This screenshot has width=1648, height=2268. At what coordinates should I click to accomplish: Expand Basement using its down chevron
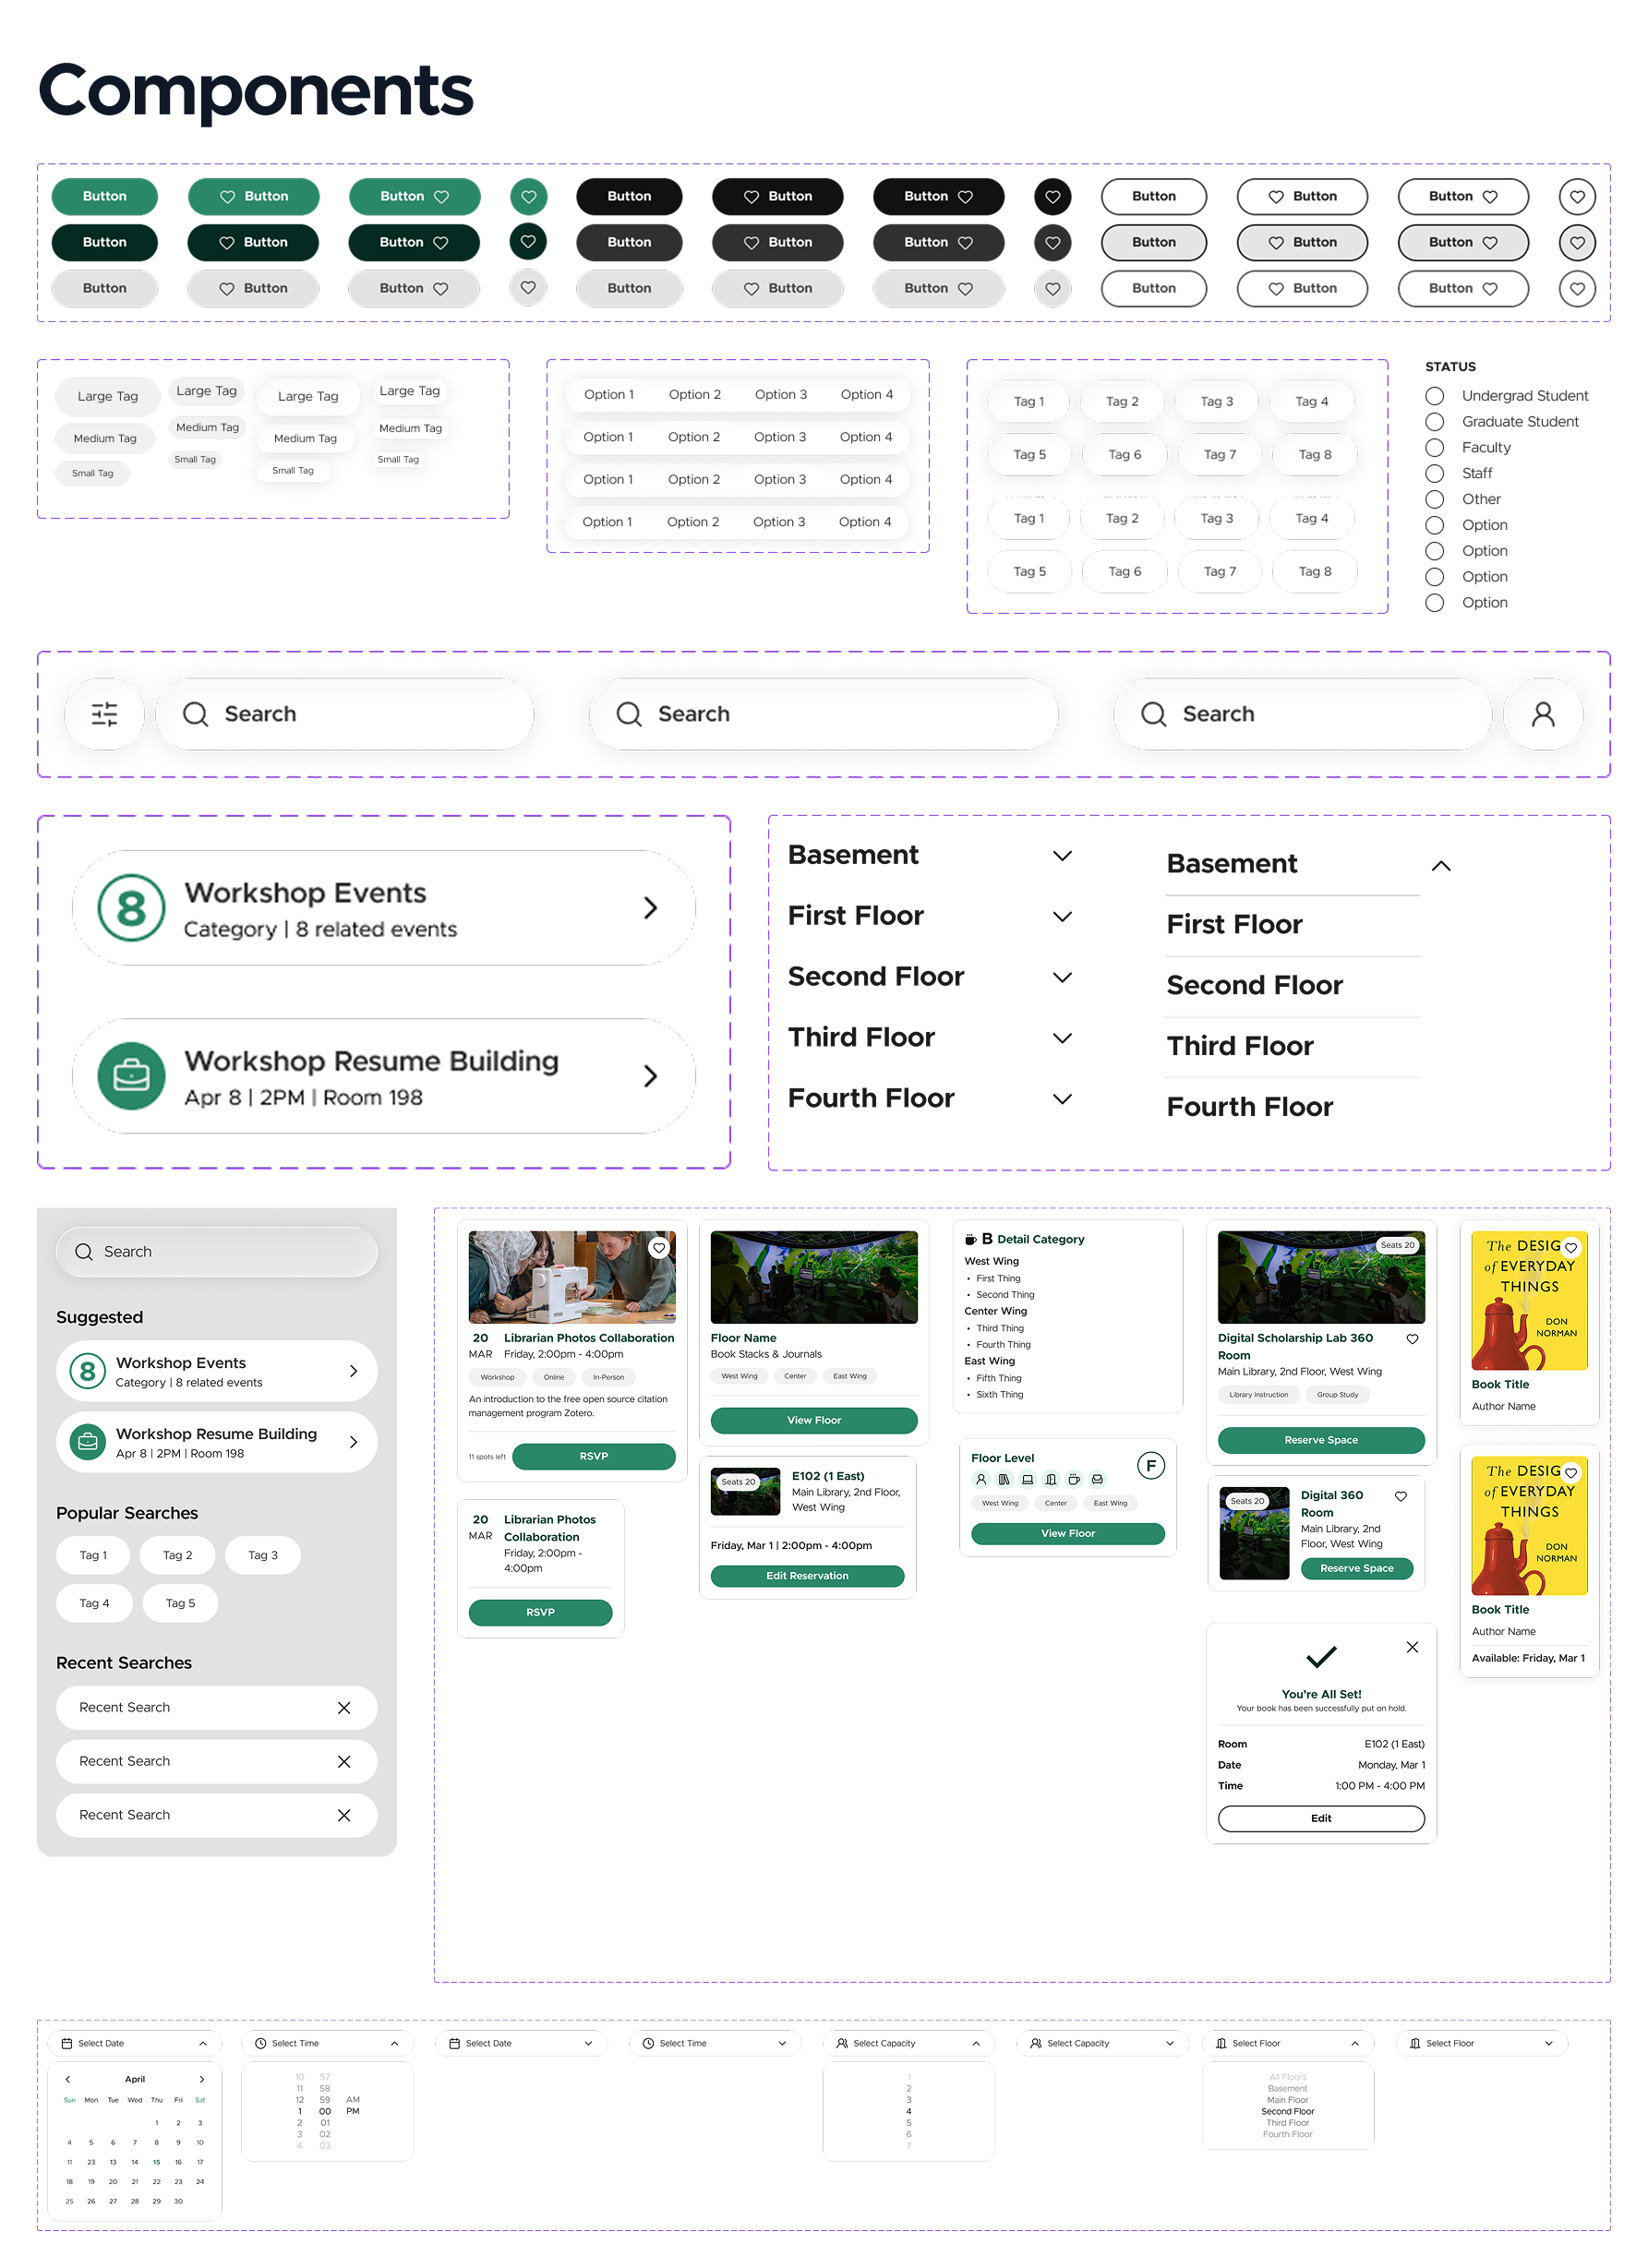click(x=1062, y=856)
